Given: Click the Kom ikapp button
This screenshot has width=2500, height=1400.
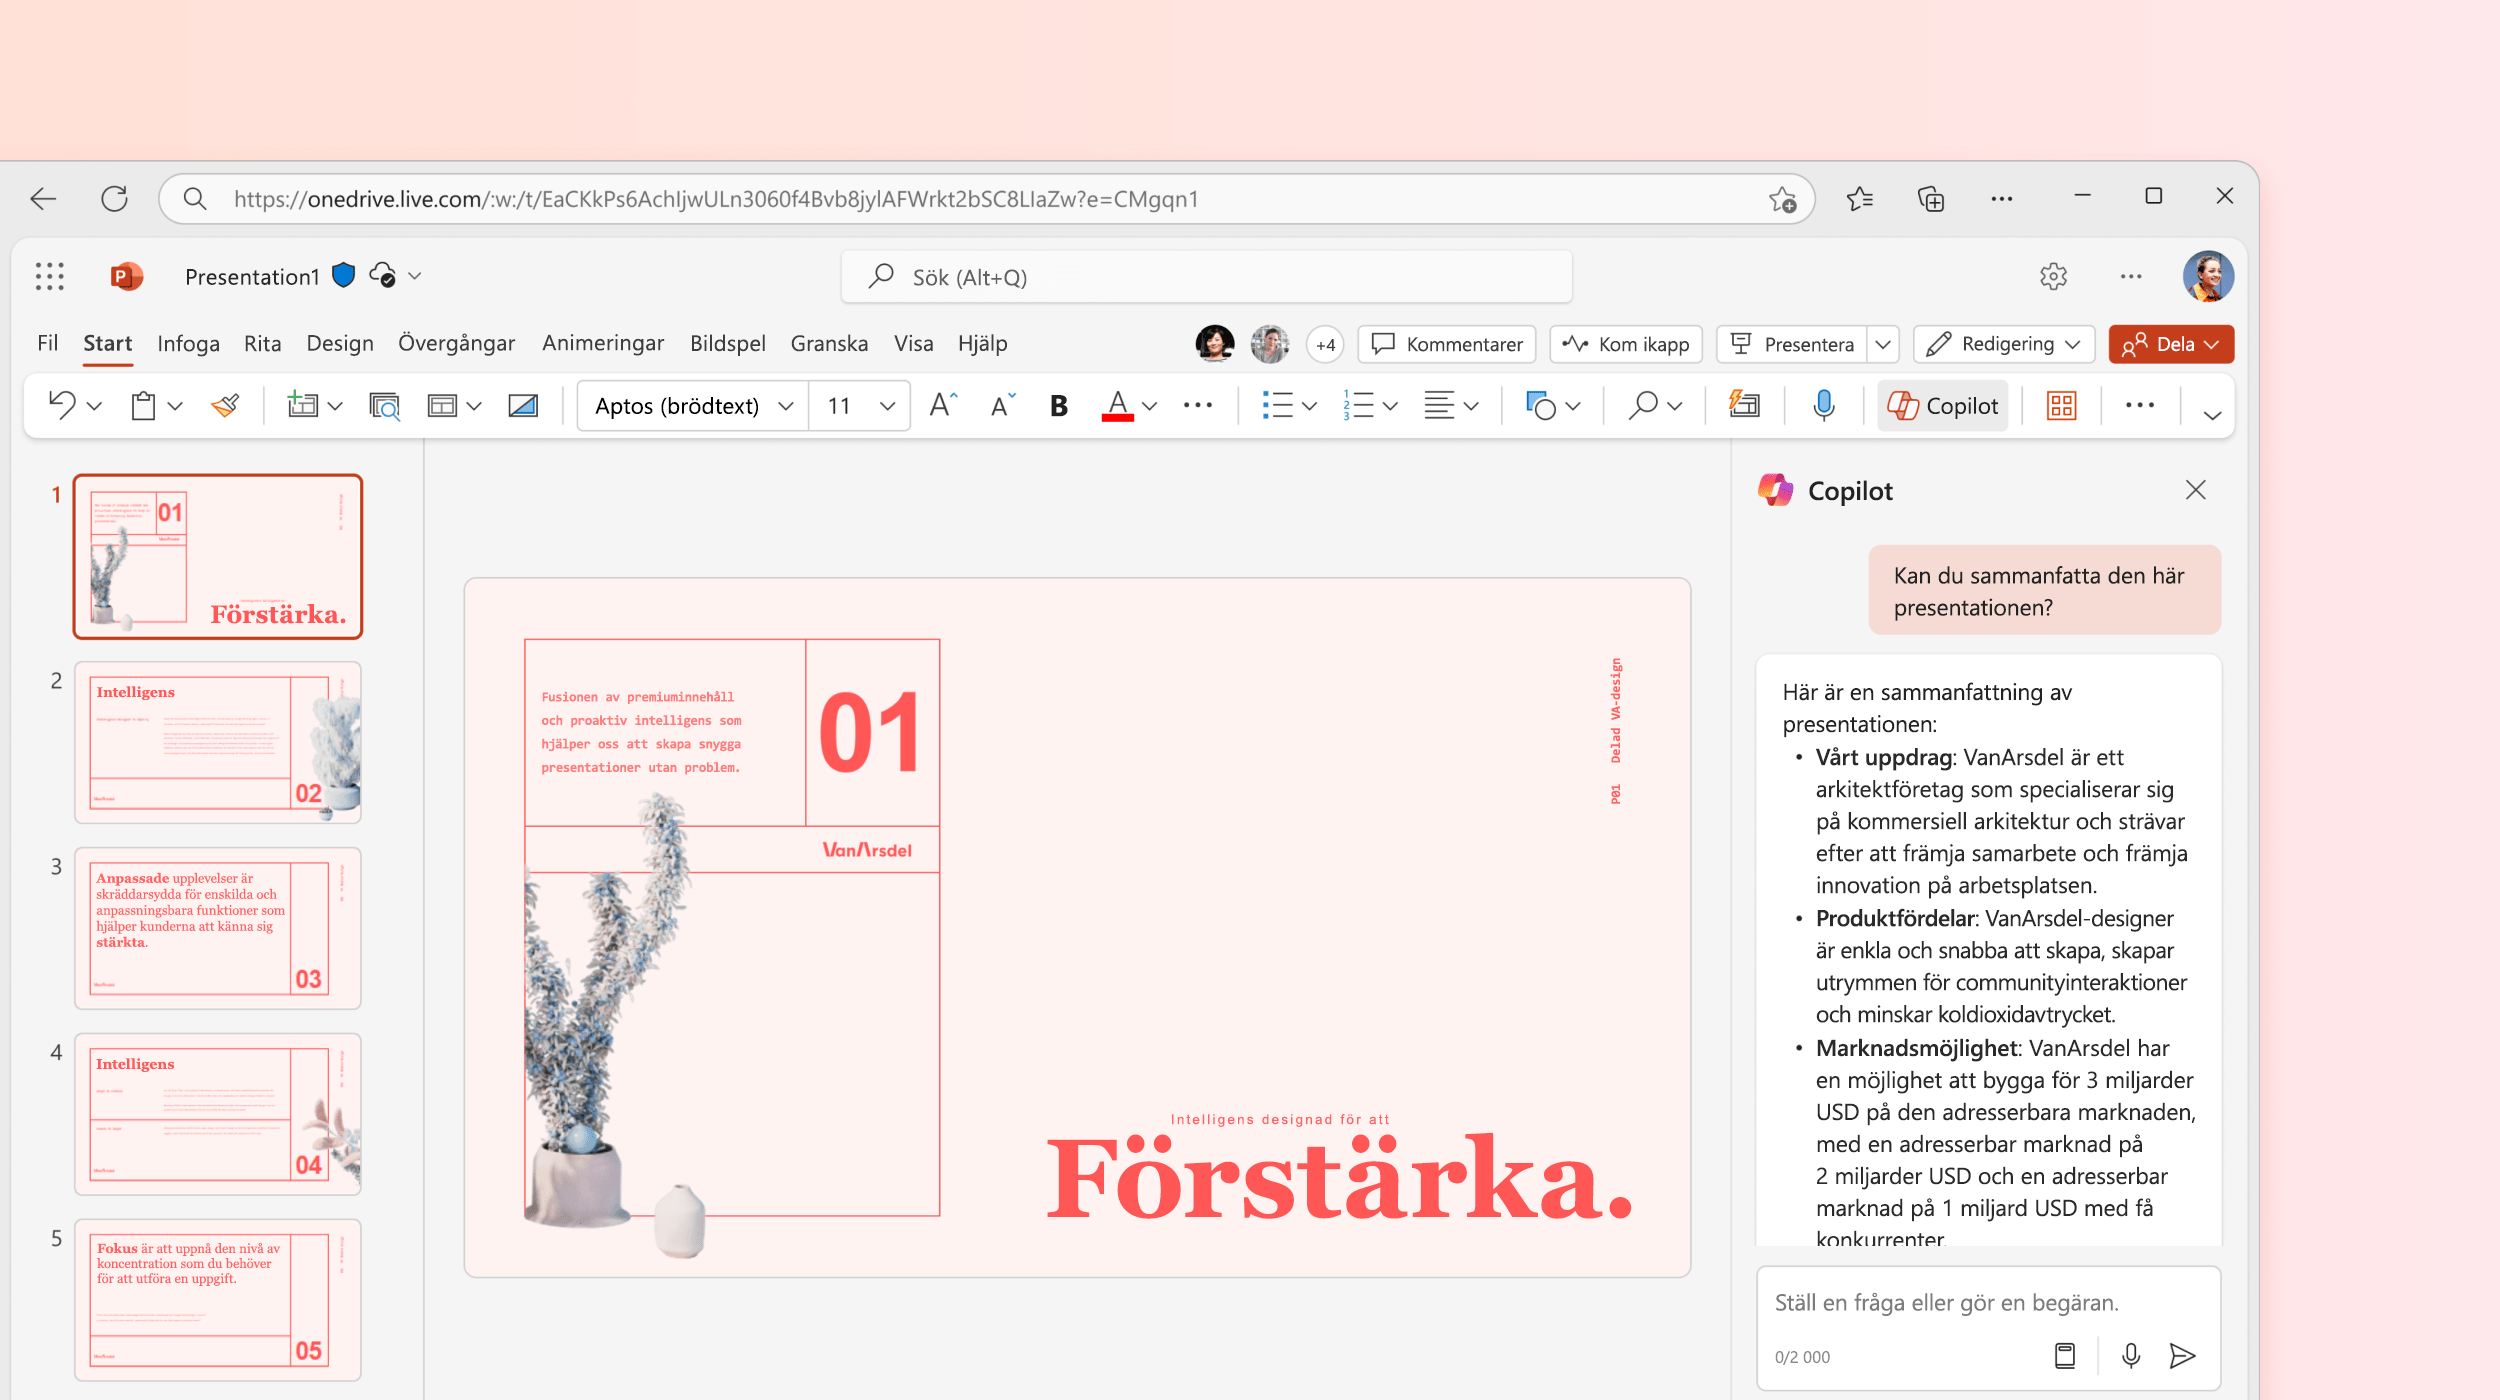Looking at the screenshot, I should 1626,344.
